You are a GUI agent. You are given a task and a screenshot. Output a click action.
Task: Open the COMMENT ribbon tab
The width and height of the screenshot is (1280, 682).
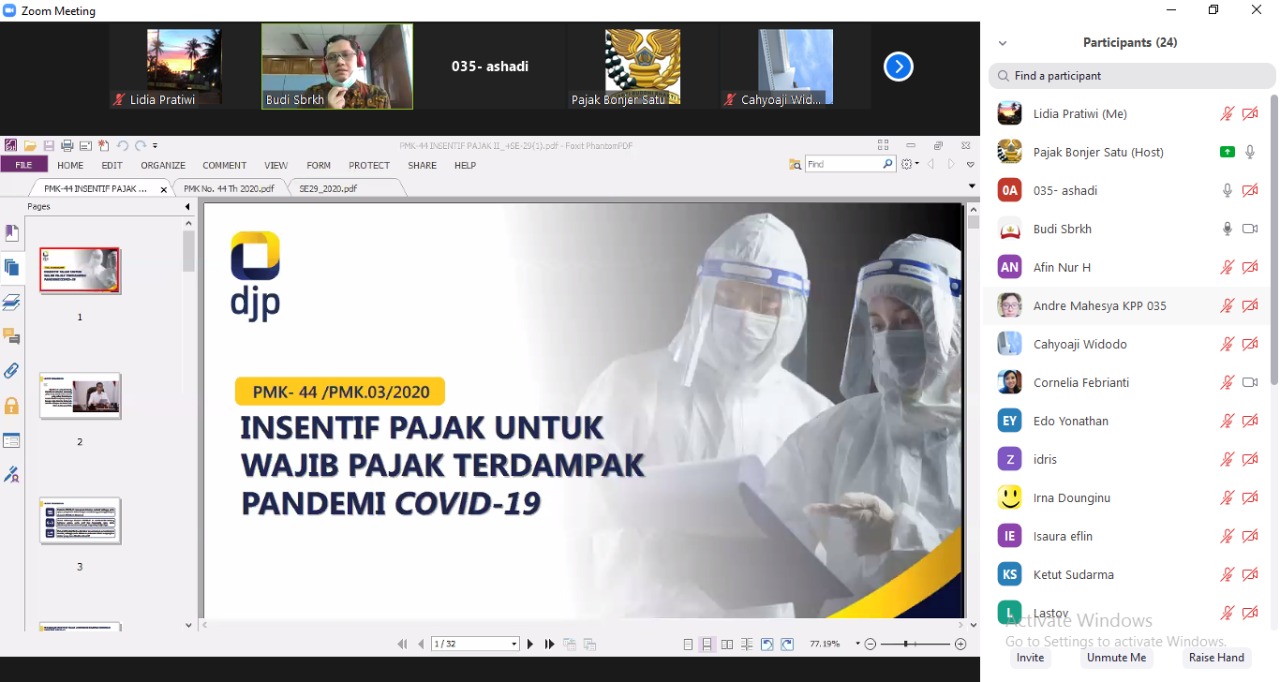(224, 166)
